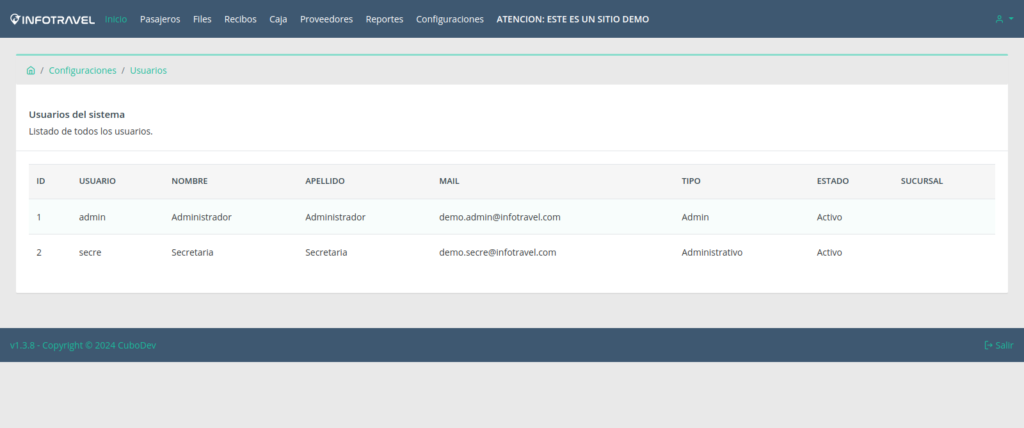This screenshot has height=428, width=1024.
Task: Click the NOMBRE column header
Action: pyautogui.click(x=189, y=181)
